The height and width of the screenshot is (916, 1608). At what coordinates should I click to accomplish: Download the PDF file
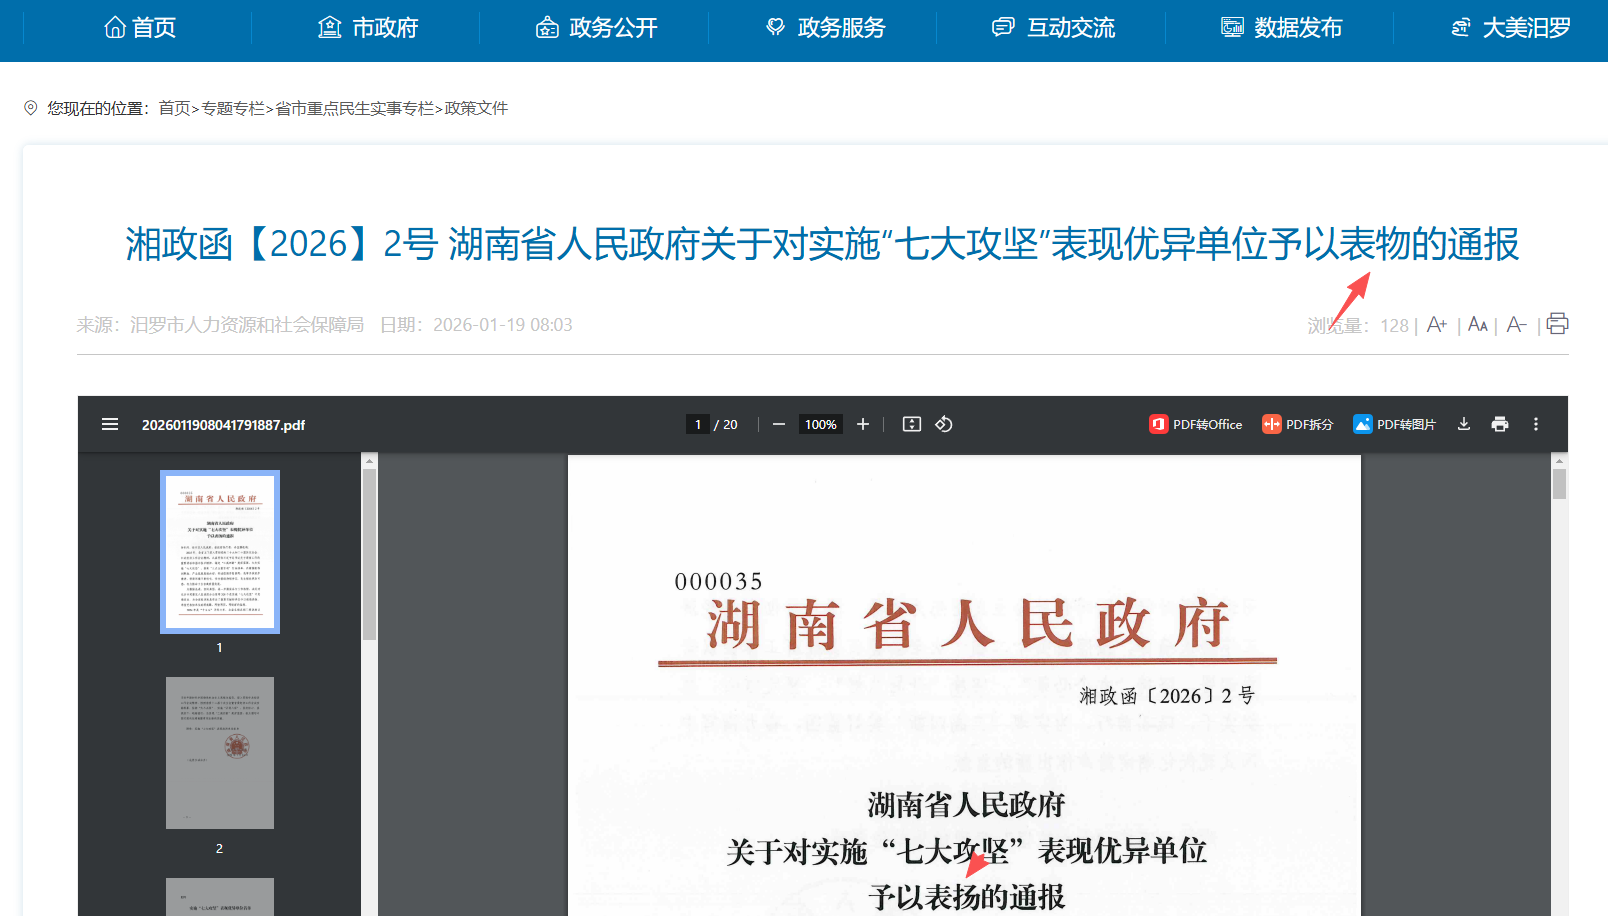tap(1463, 425)
